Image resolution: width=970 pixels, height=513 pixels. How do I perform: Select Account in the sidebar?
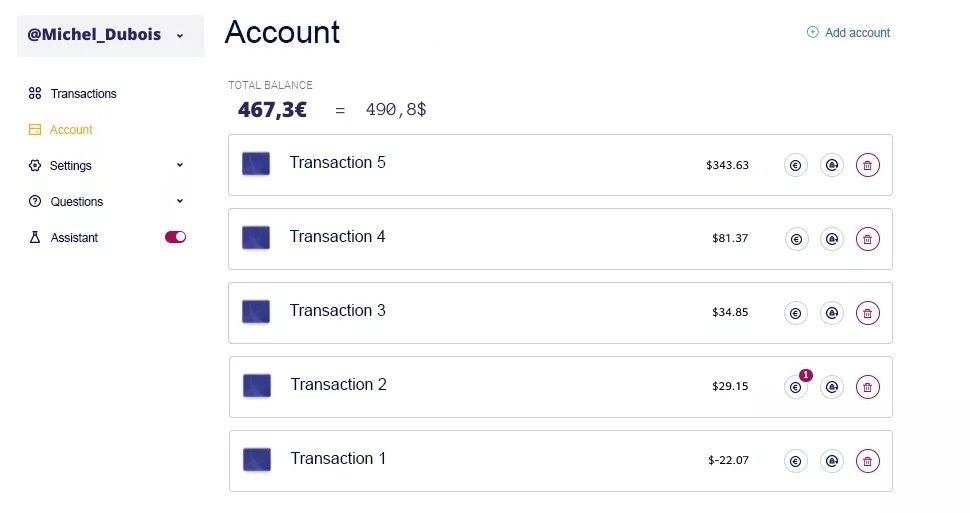pos(71,130)
